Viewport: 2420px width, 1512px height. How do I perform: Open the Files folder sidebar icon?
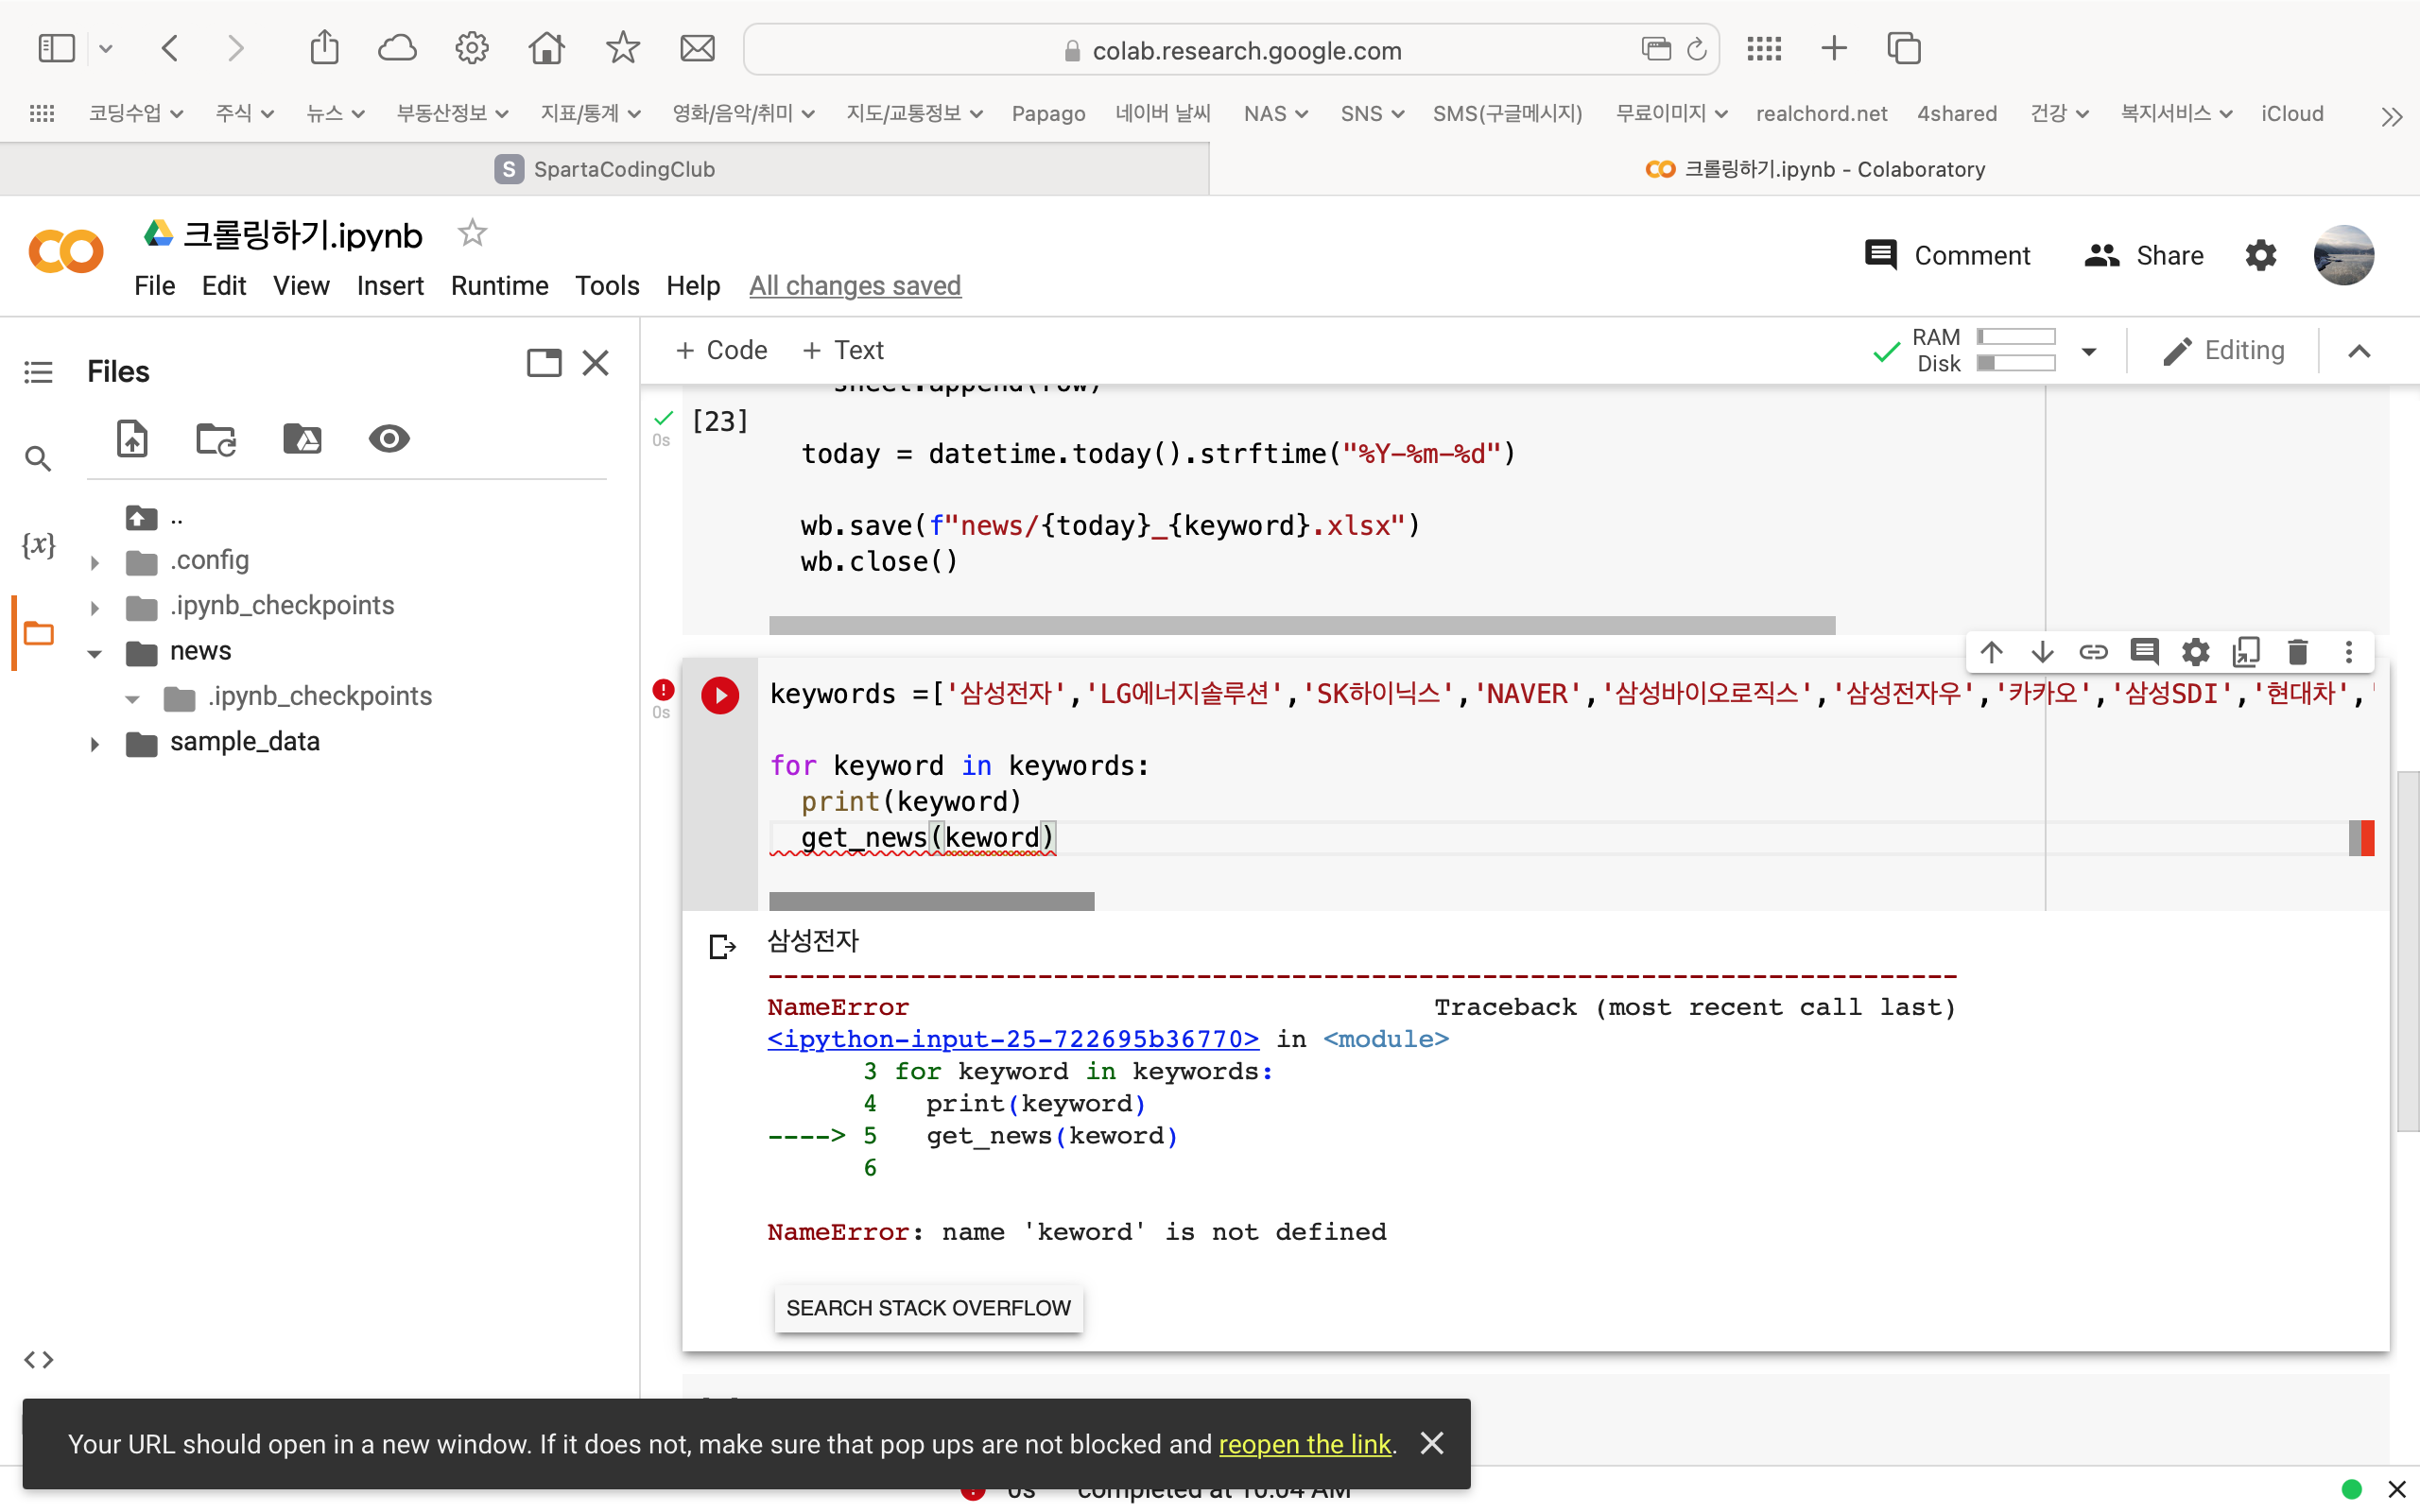click(x=38, y=632)
